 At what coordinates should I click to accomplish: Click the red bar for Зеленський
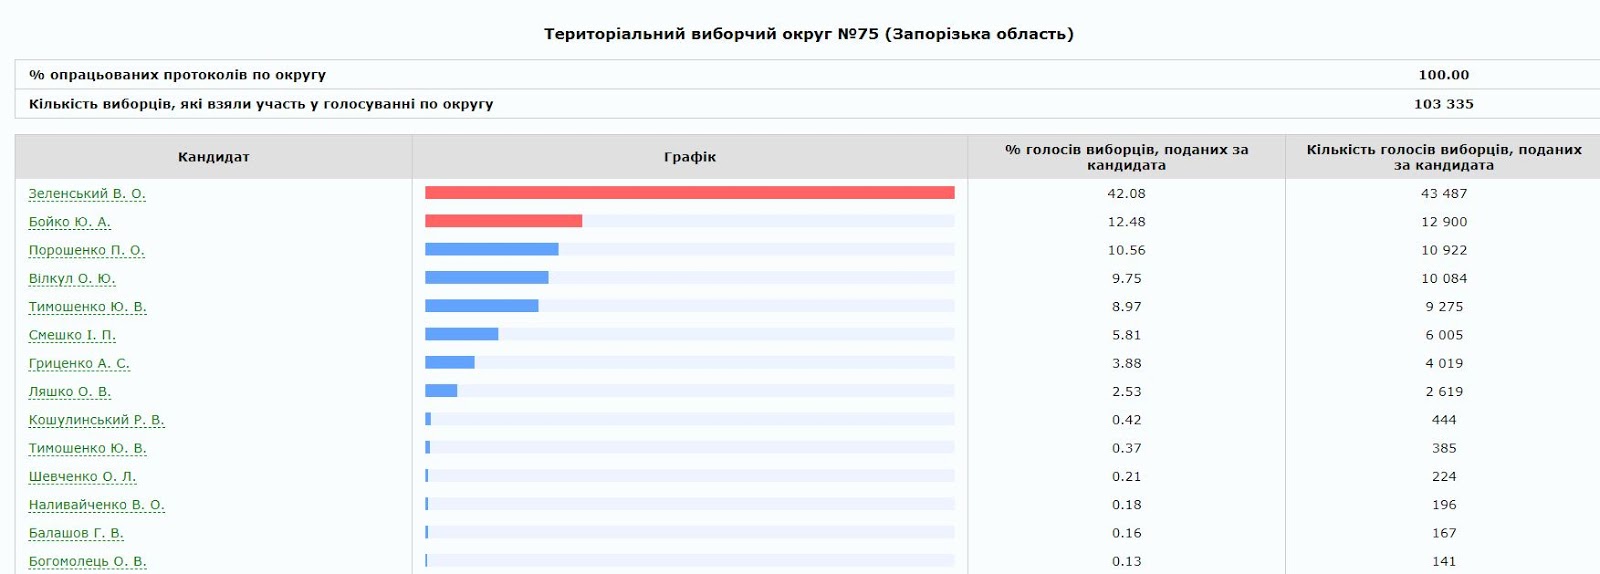[689, 193]
